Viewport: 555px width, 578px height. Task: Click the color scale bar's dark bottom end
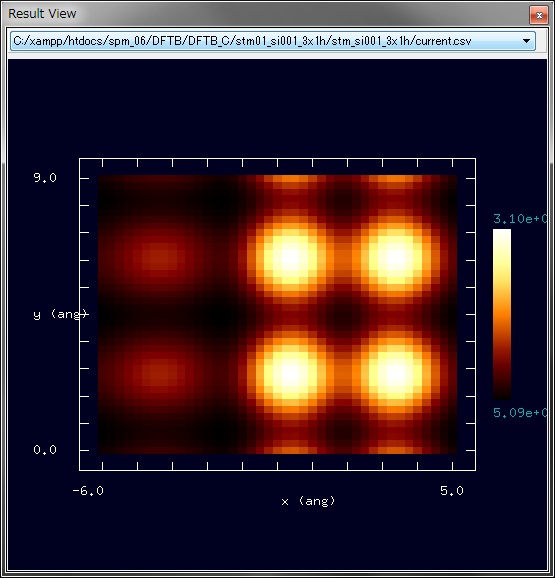tap(502, 394)
